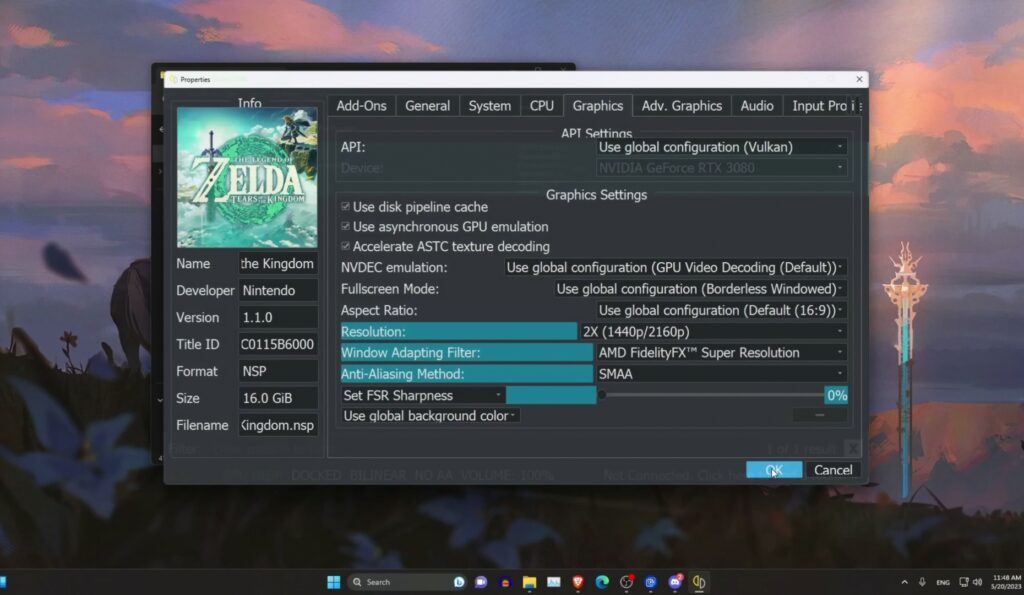
Task: Launch Microsoft Edge from the taskbar
Action: pos(602,582)
